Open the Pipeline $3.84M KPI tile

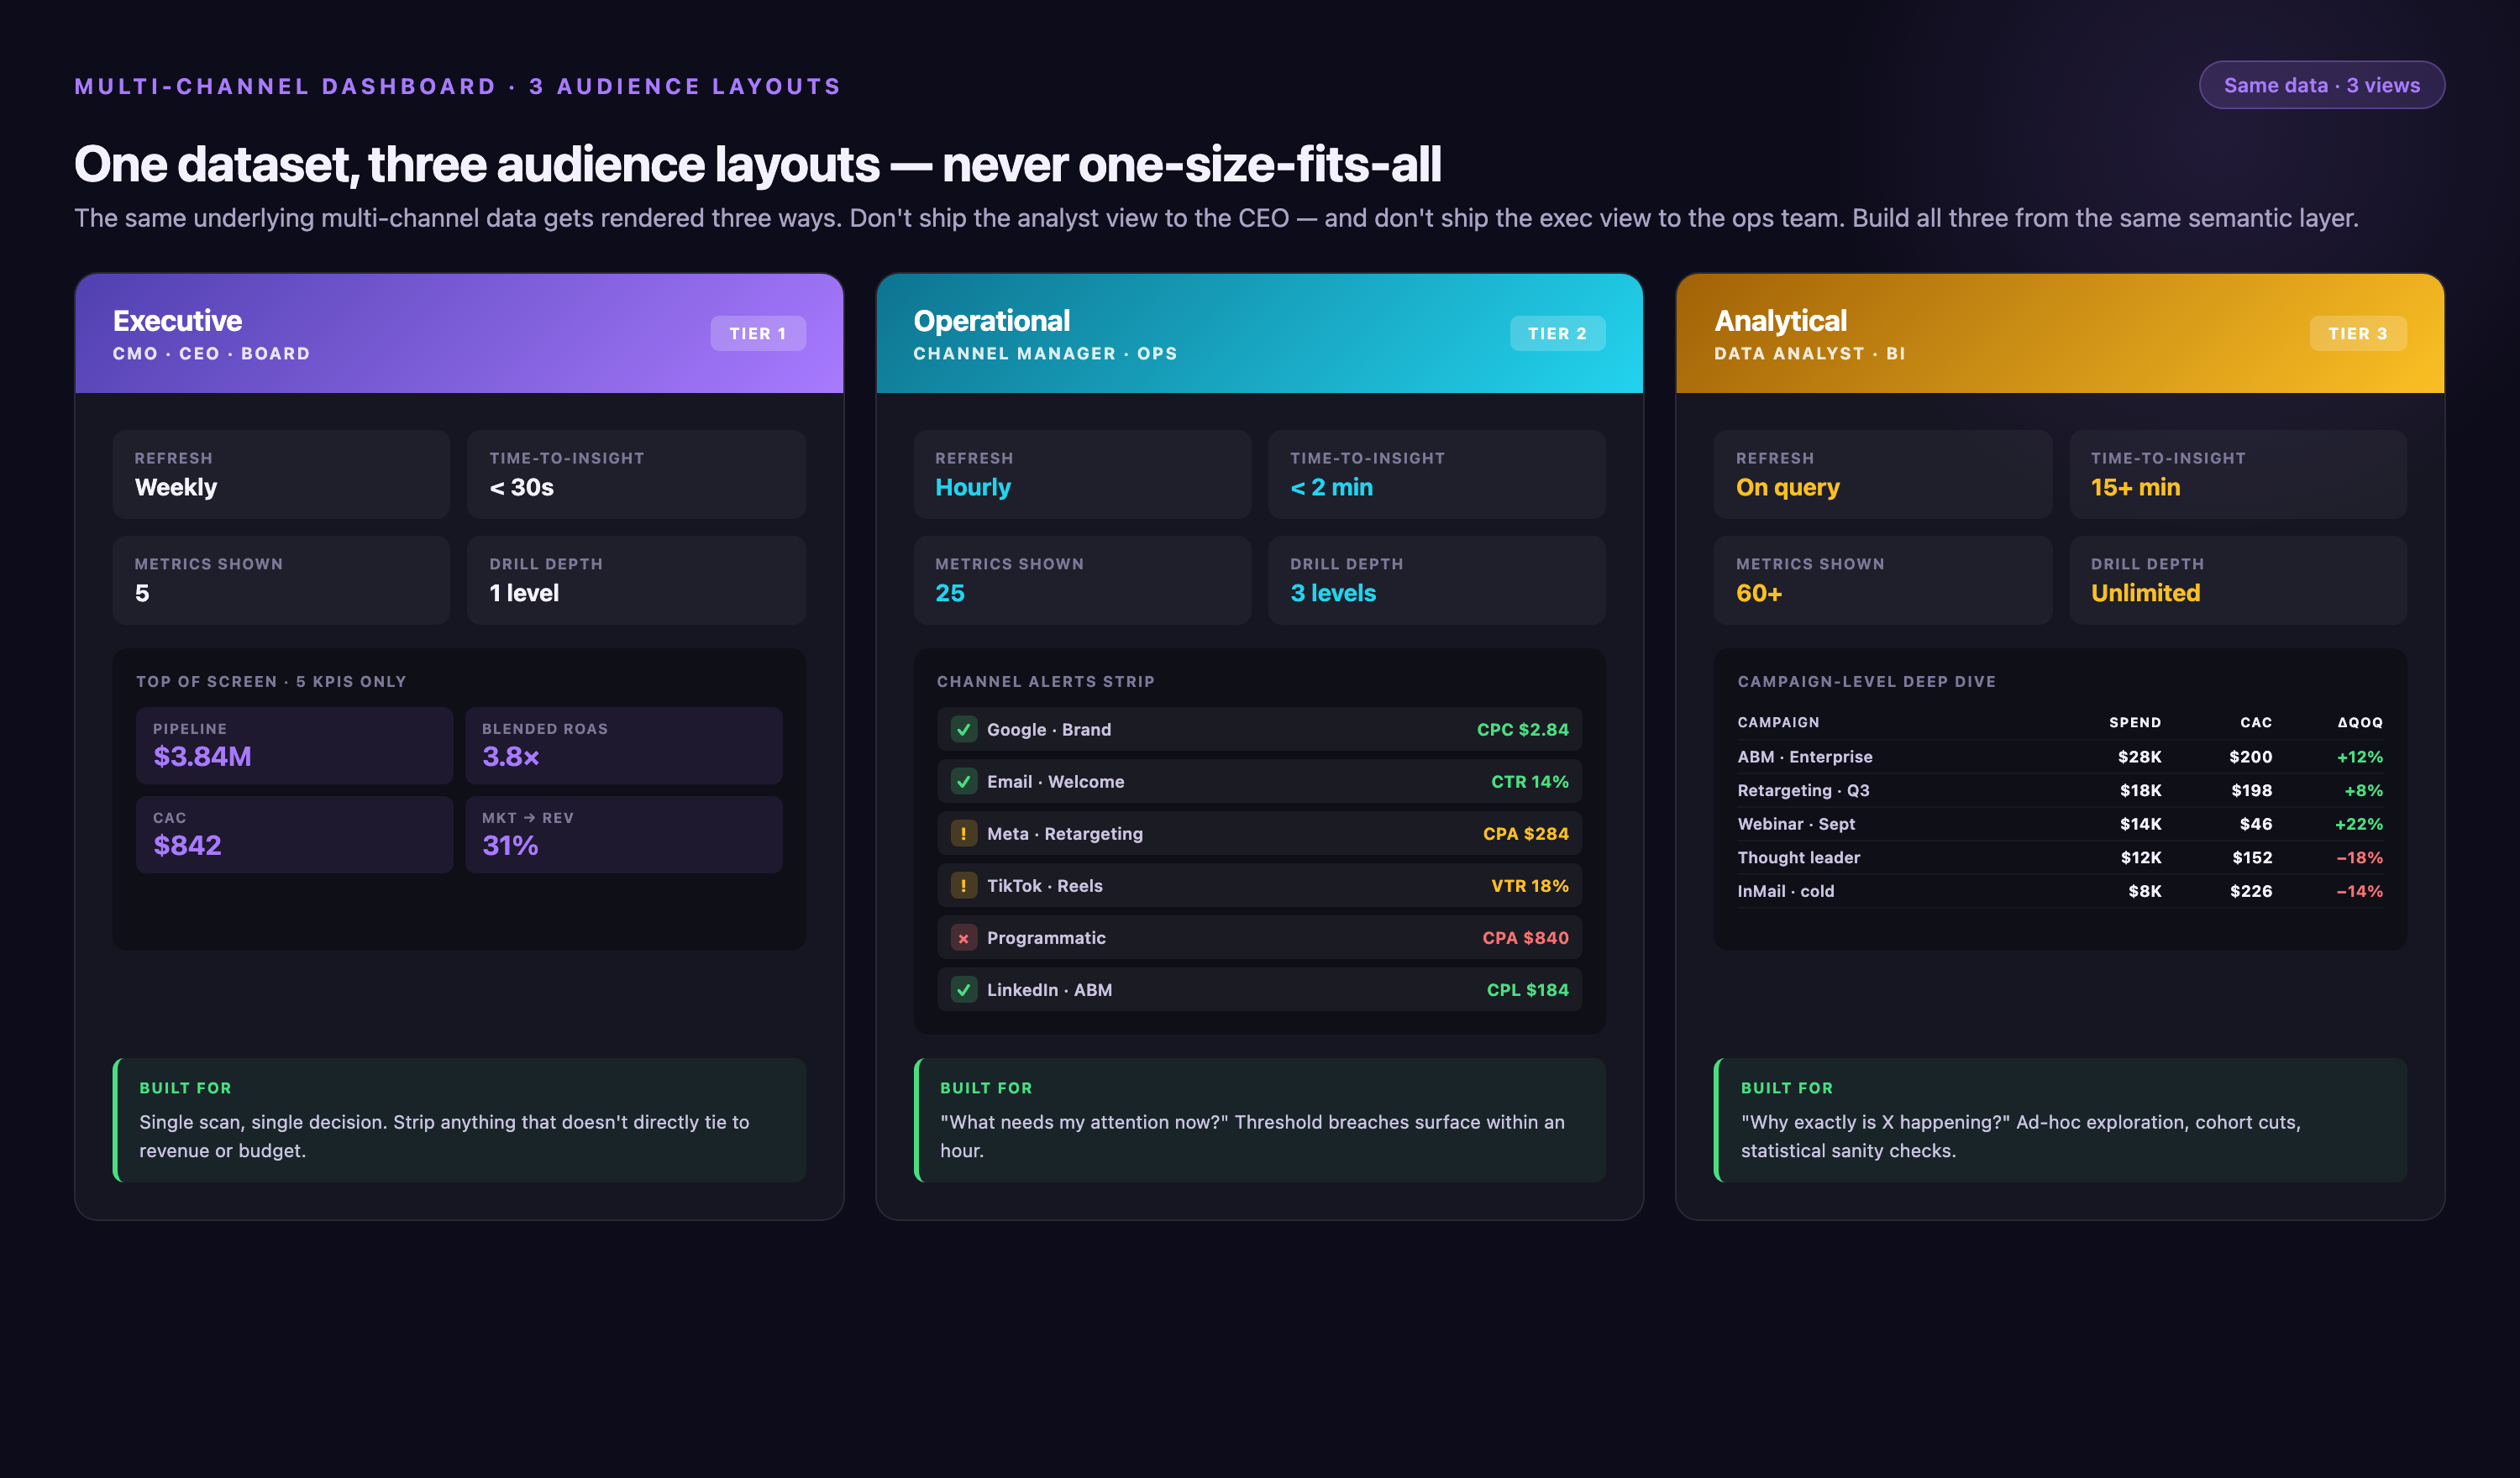click(x=294, y=746)
